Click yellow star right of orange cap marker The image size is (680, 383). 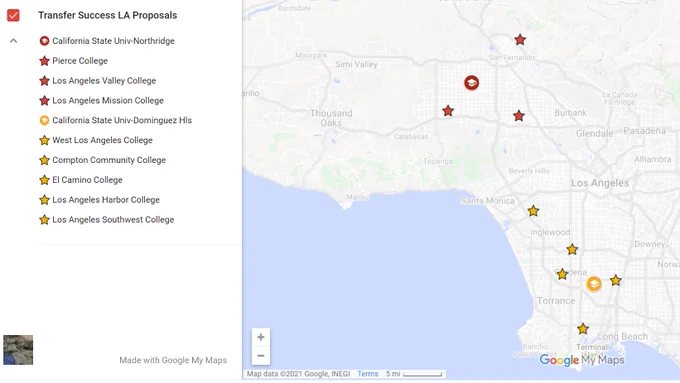point(615,281)
